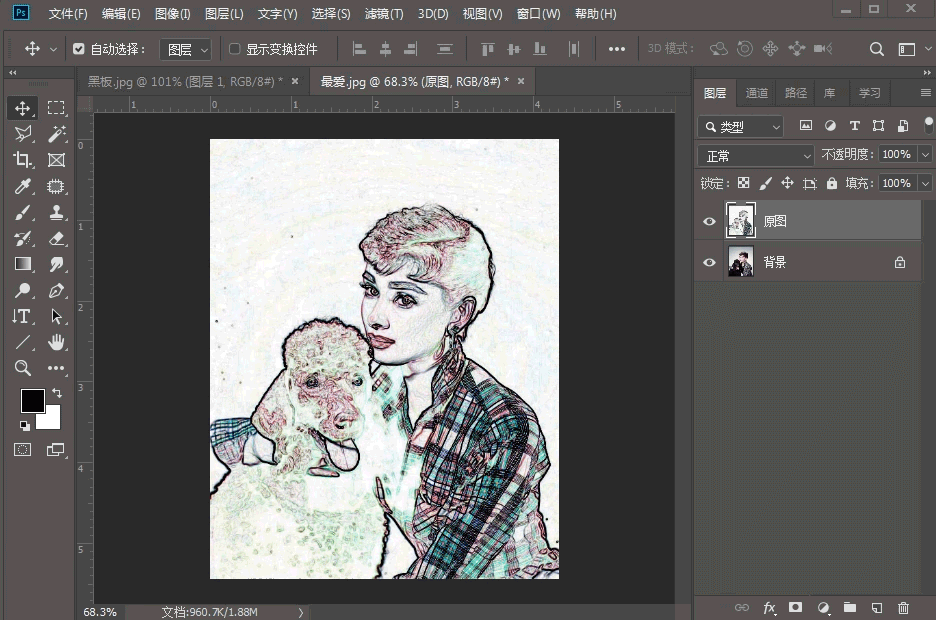This screenshot has width=936, height=620.
Task: Enable the 显示变换控件 checkbox
Action: tap(235, 49)
